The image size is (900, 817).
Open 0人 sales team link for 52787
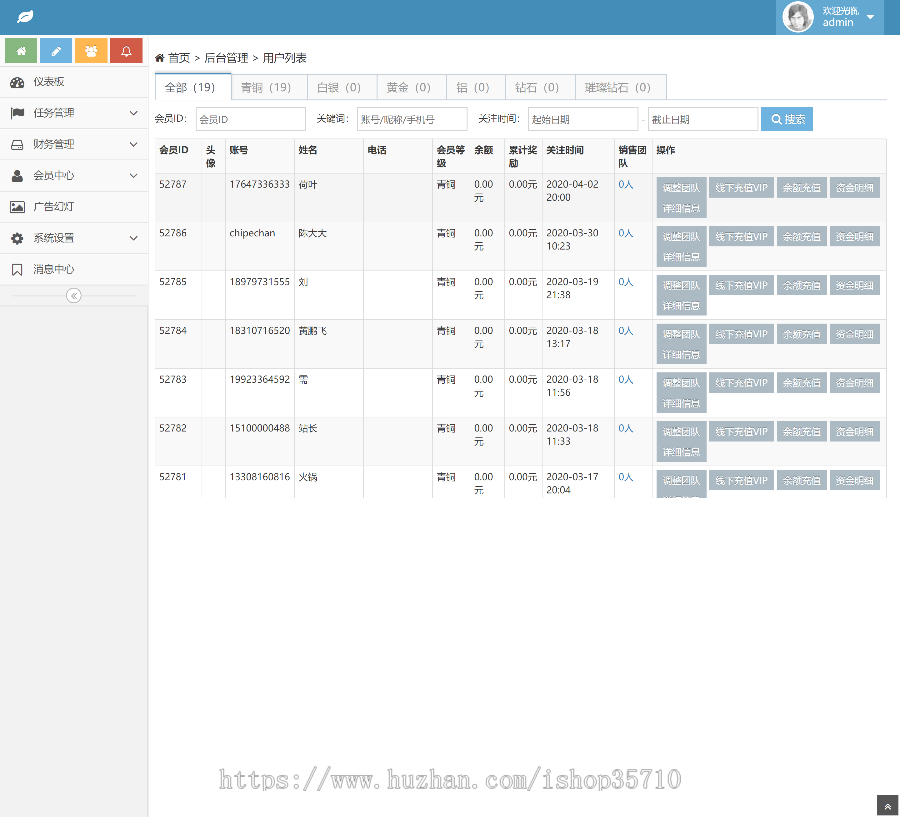click(626, 184)
